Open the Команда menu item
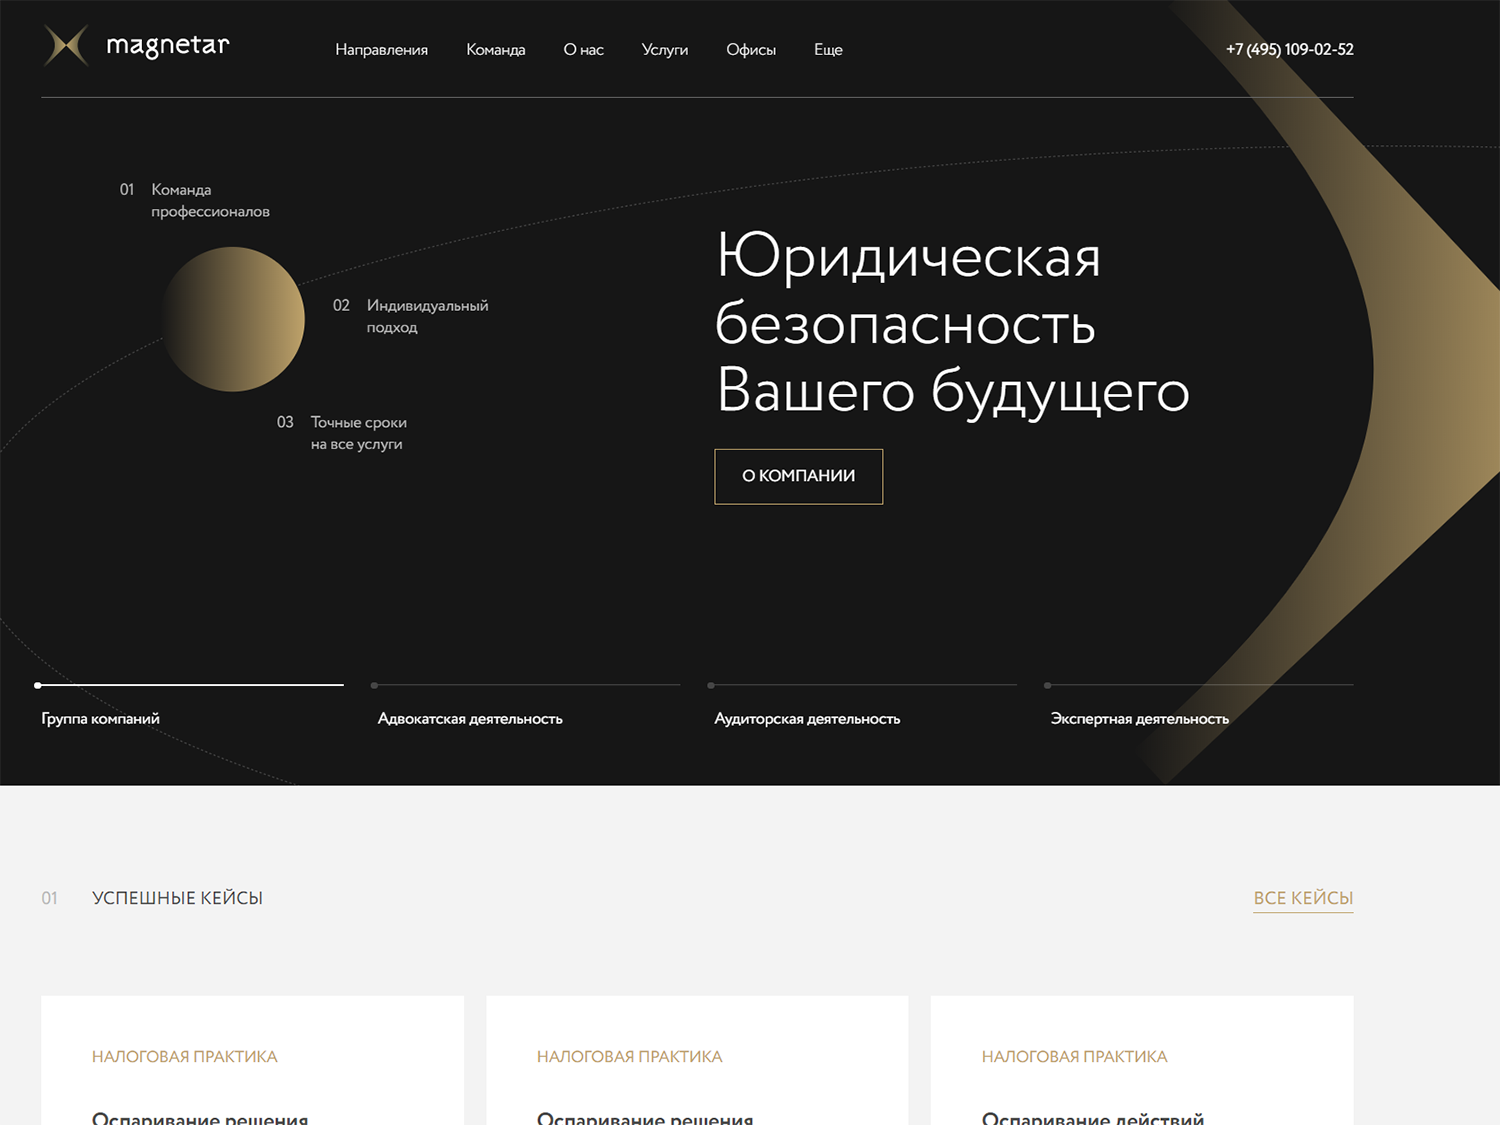The height and width of the screenshot is (1125, 1500). click(495, 50)
